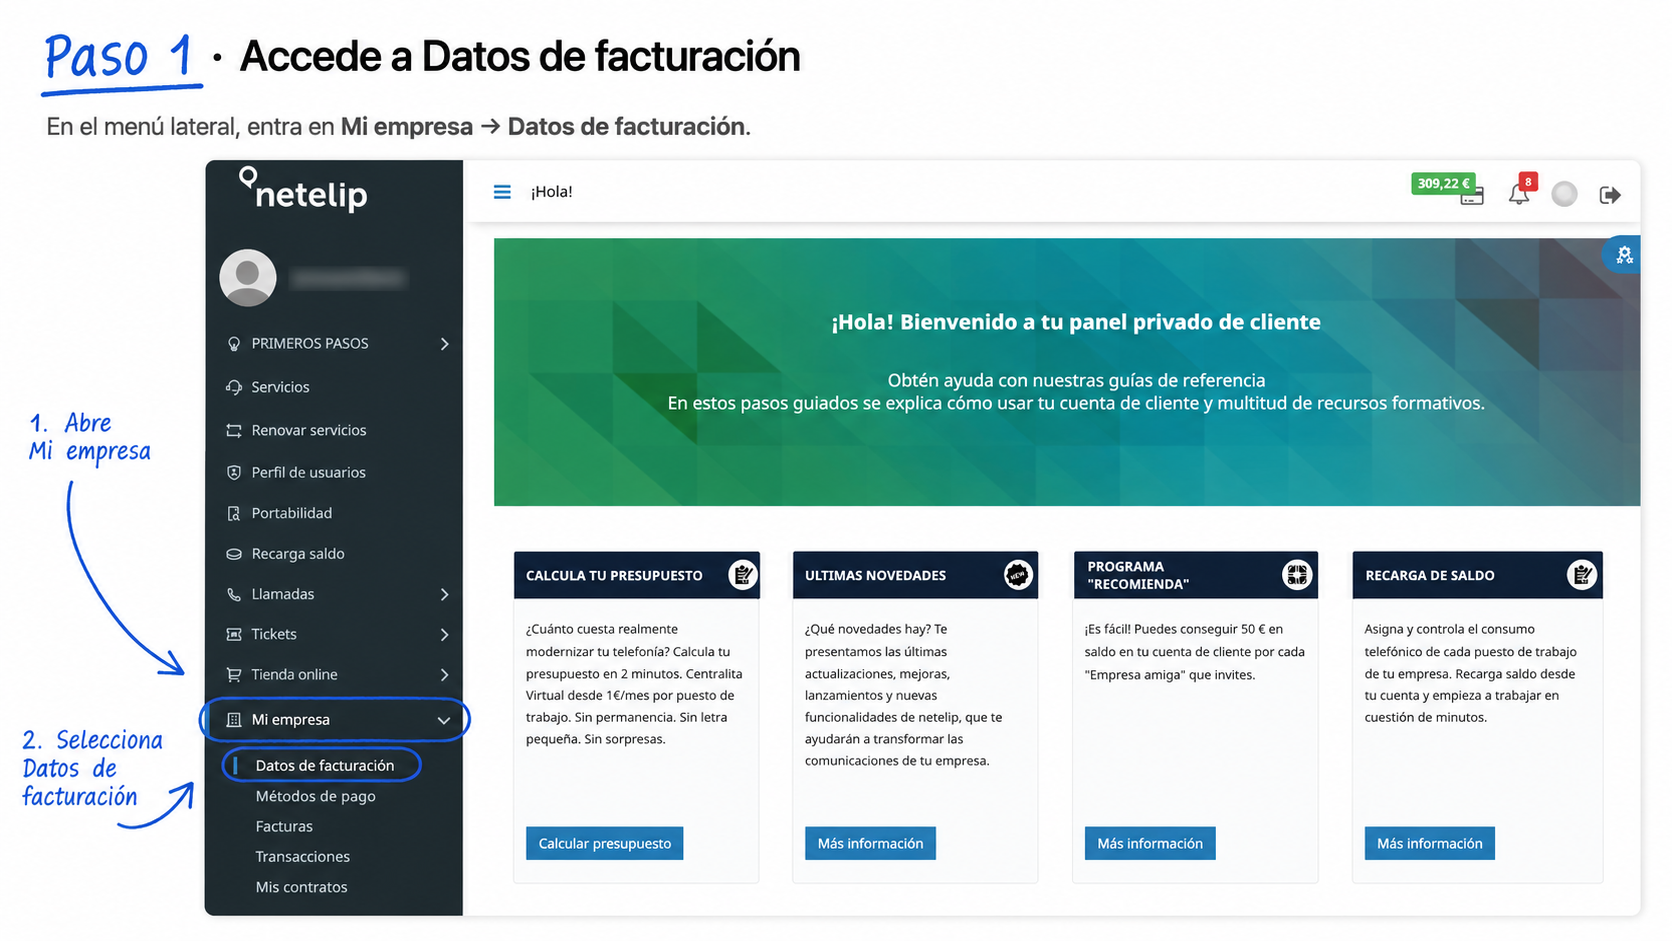Click the Calcular presupuesto button
Screen dimensions: 1672x941
pos(605,843)
